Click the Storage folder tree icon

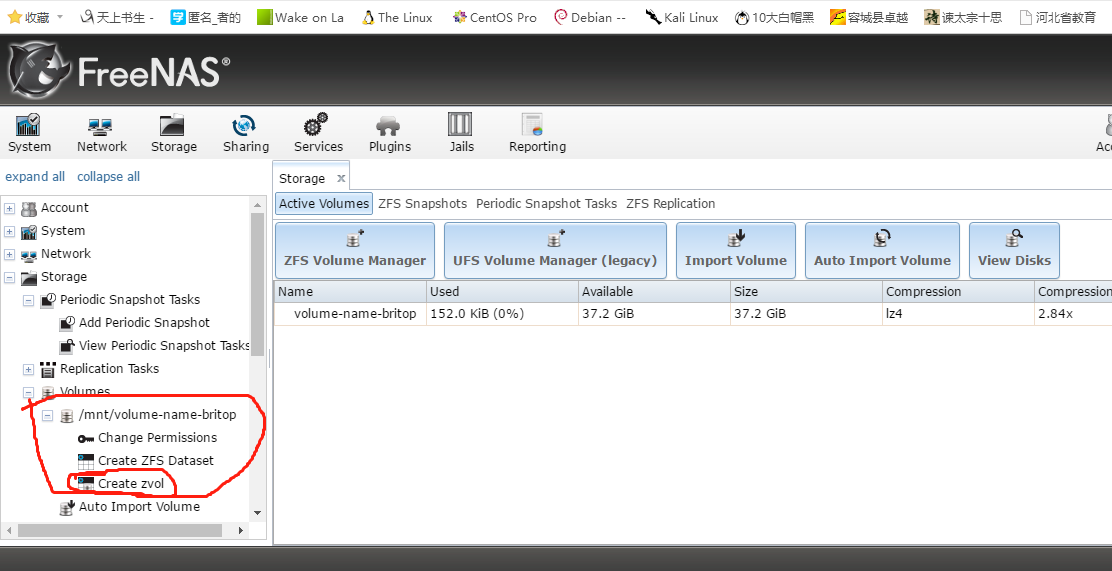(x=29, y=277)
